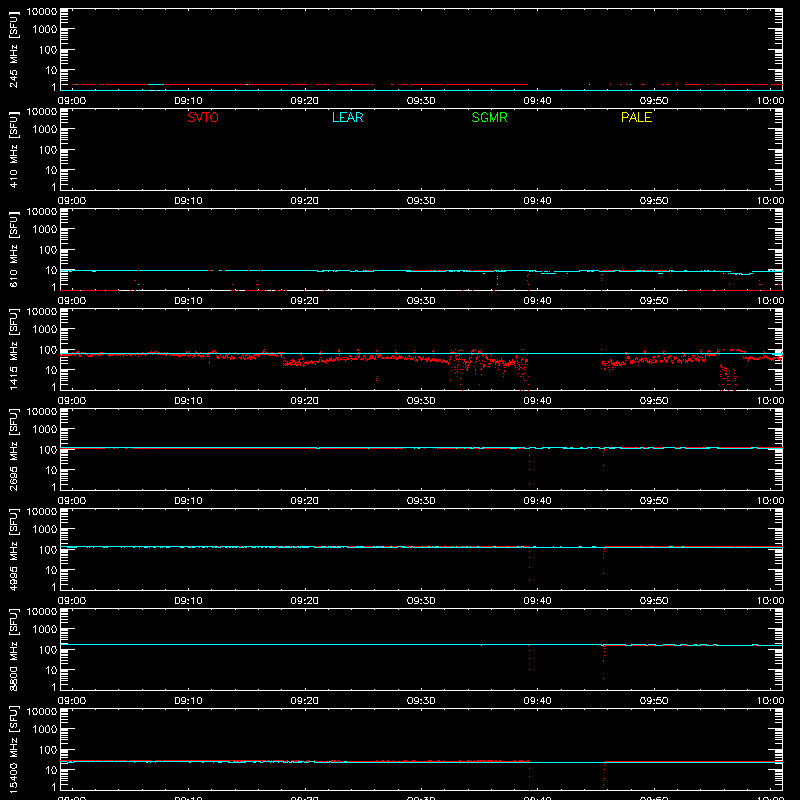Click 09:10 time label of 2695 MHz plot
The height and width of the screenshot is (800, 800).
pyautogui.click(x=188, y=501)
